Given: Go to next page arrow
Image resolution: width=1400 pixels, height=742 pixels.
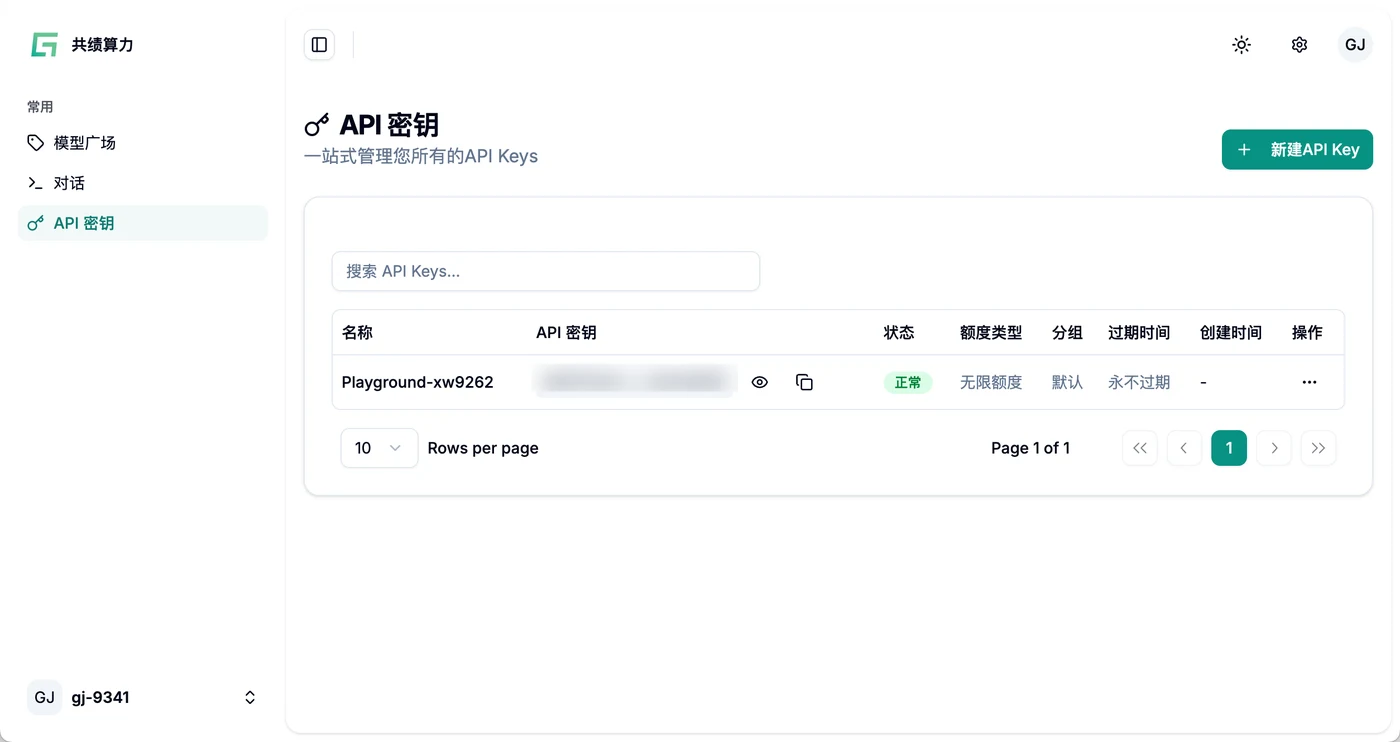Looking at the screenshot, I should click(1274, 448).
